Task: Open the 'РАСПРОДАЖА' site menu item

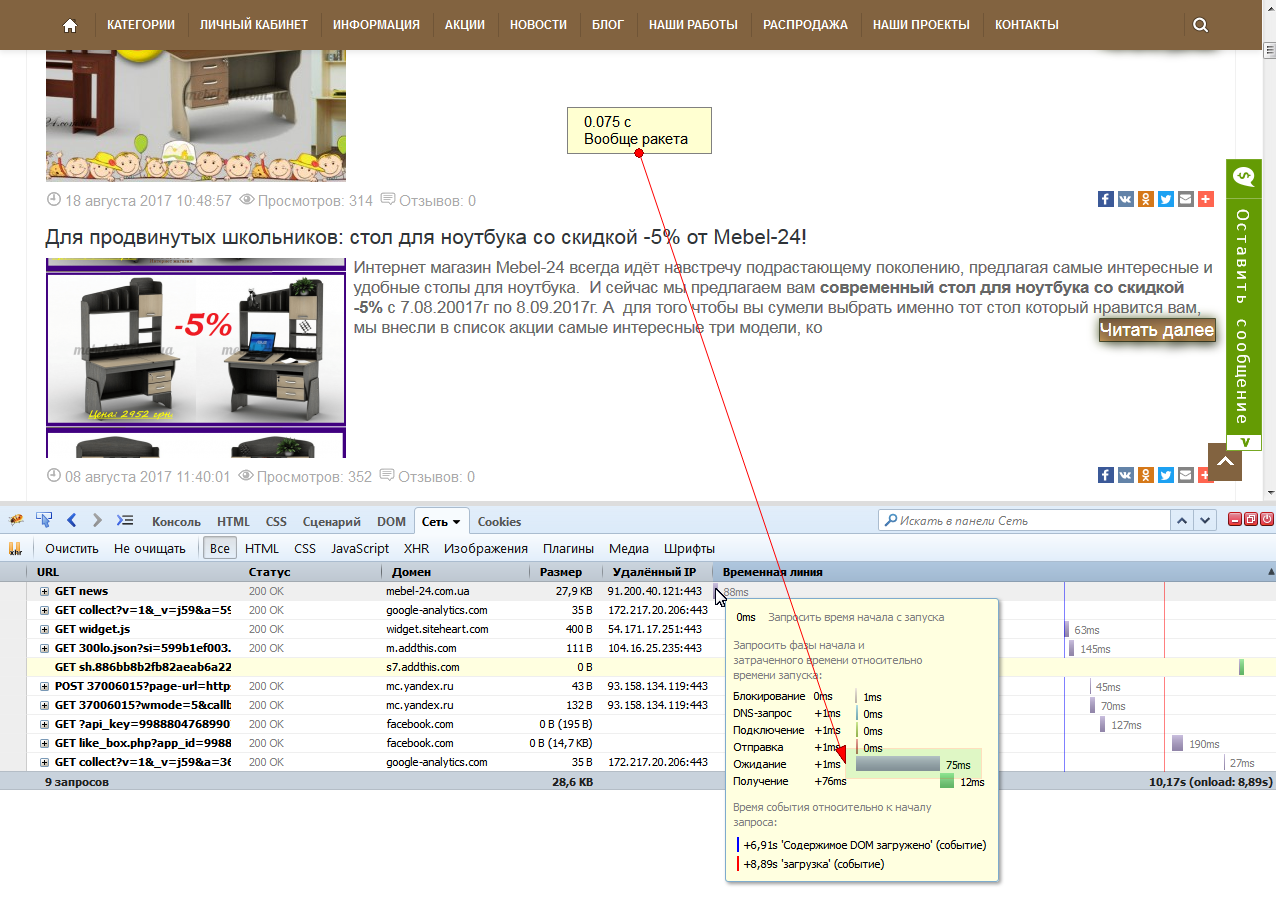Action: point(805,25)
